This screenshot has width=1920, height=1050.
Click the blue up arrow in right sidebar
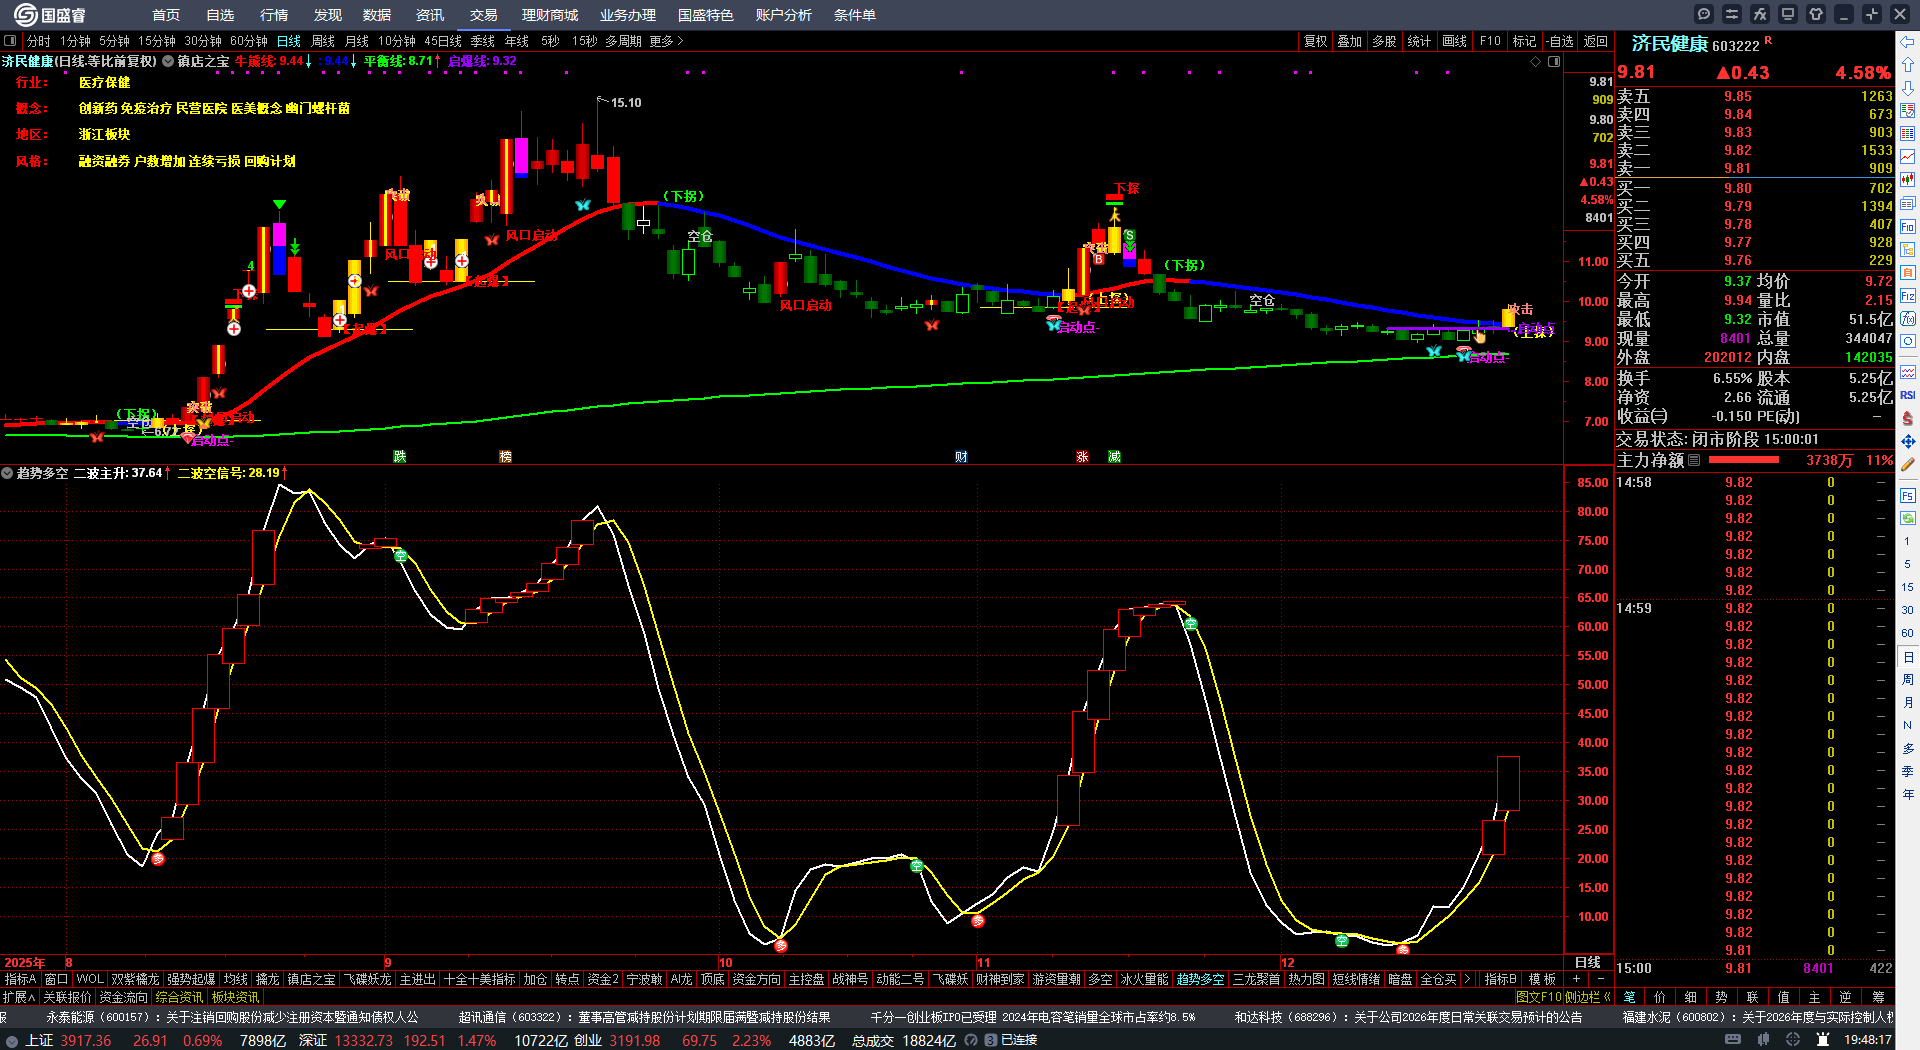point(1908,64)
